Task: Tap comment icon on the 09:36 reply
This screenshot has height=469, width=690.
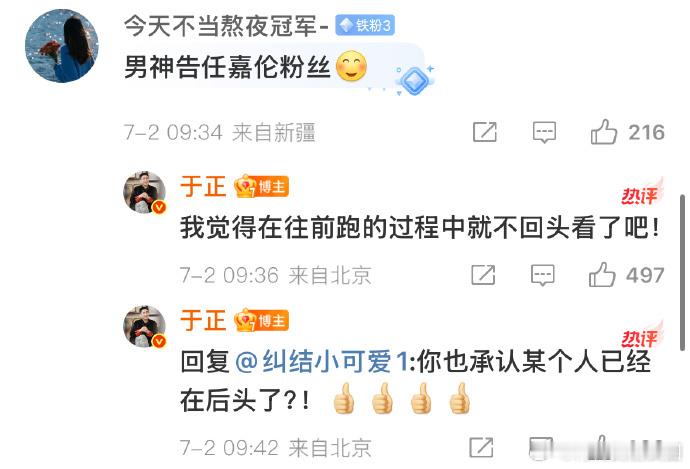Action: tap(543, 275)
